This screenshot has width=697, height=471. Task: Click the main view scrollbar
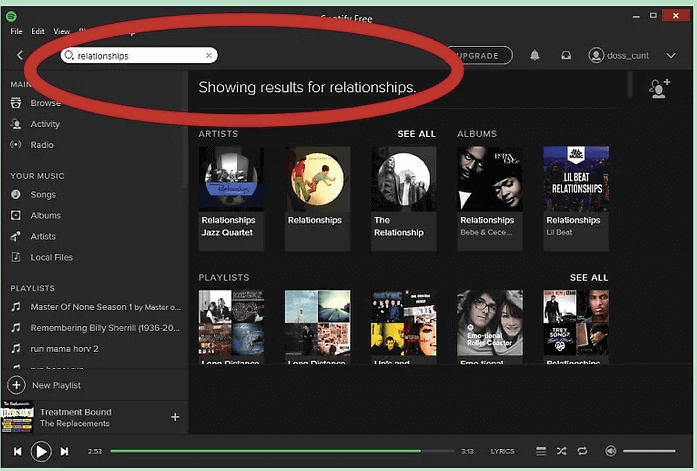pyautogui.click(x=629, y=84)
